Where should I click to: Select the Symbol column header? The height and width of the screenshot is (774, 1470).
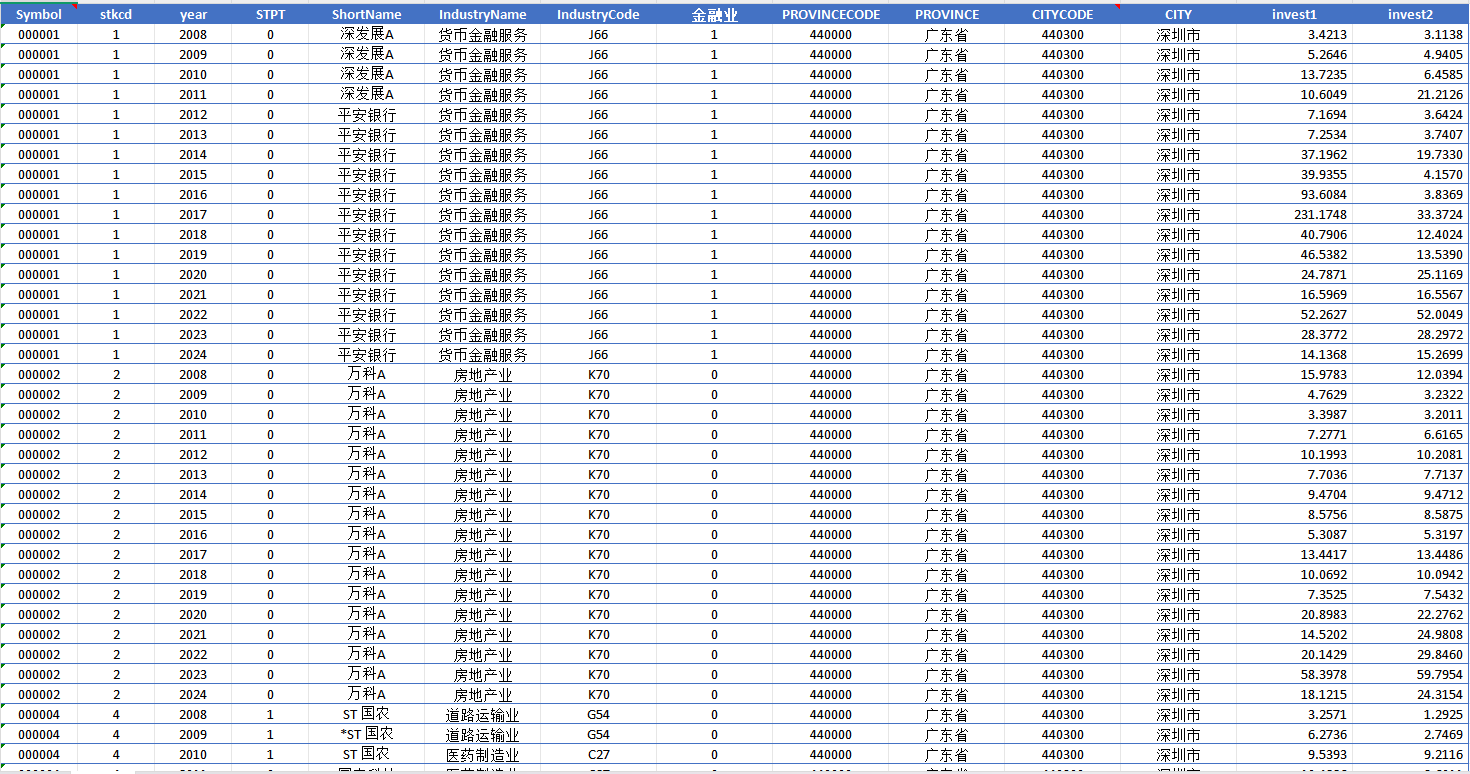(39, 15)
